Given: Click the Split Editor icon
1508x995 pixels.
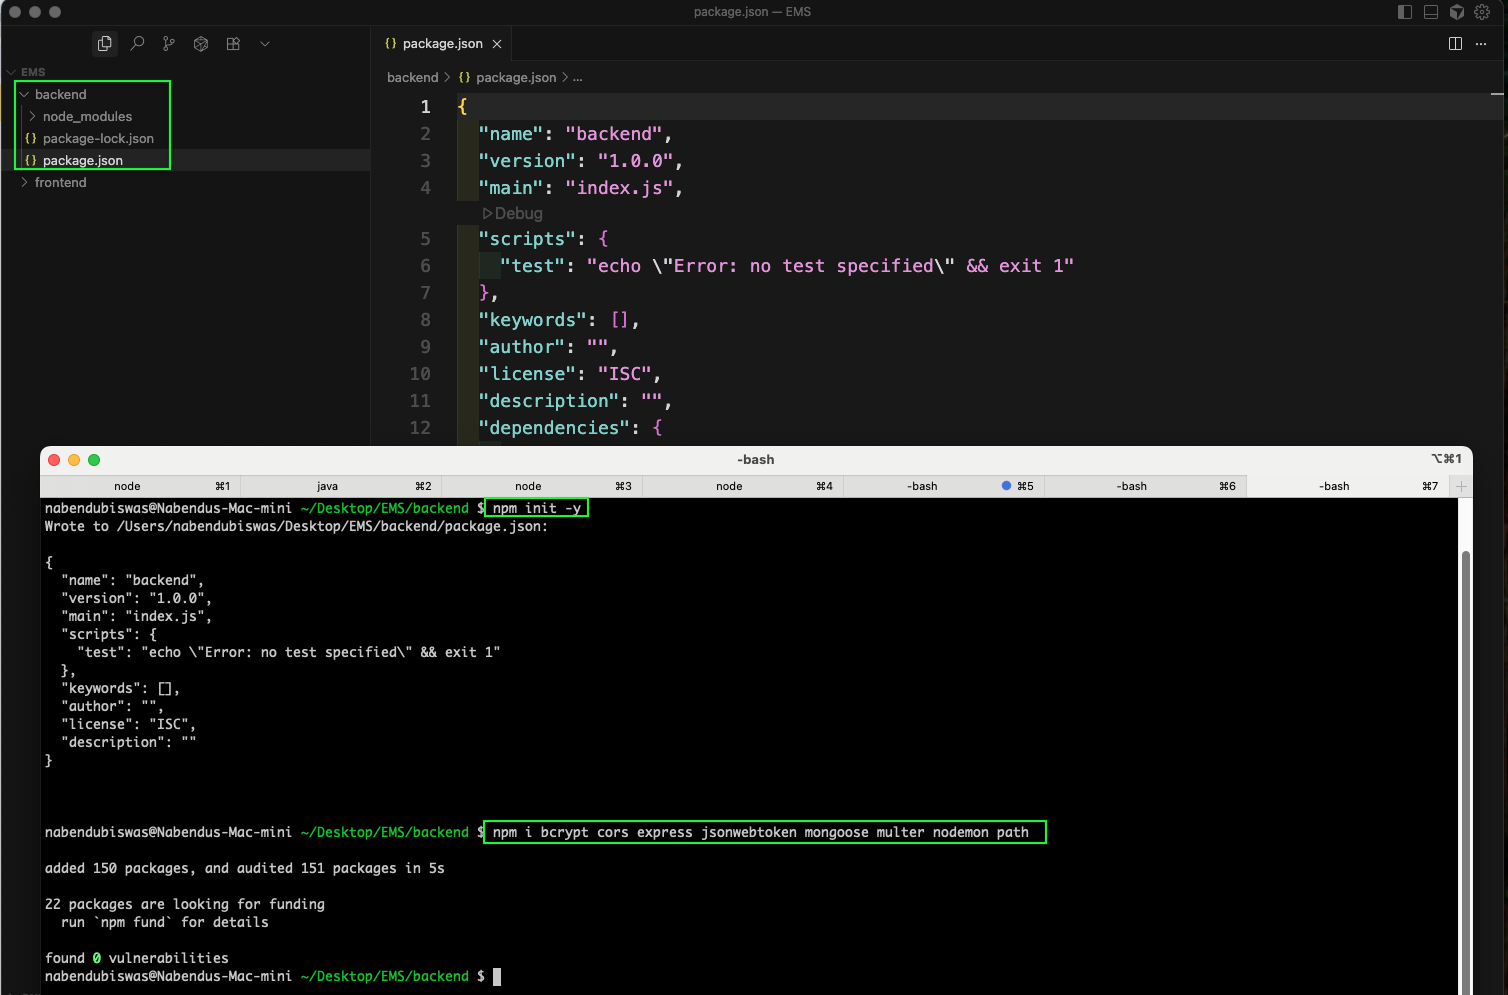Looking at the screenshot, I should click(x=1455, y=44).
